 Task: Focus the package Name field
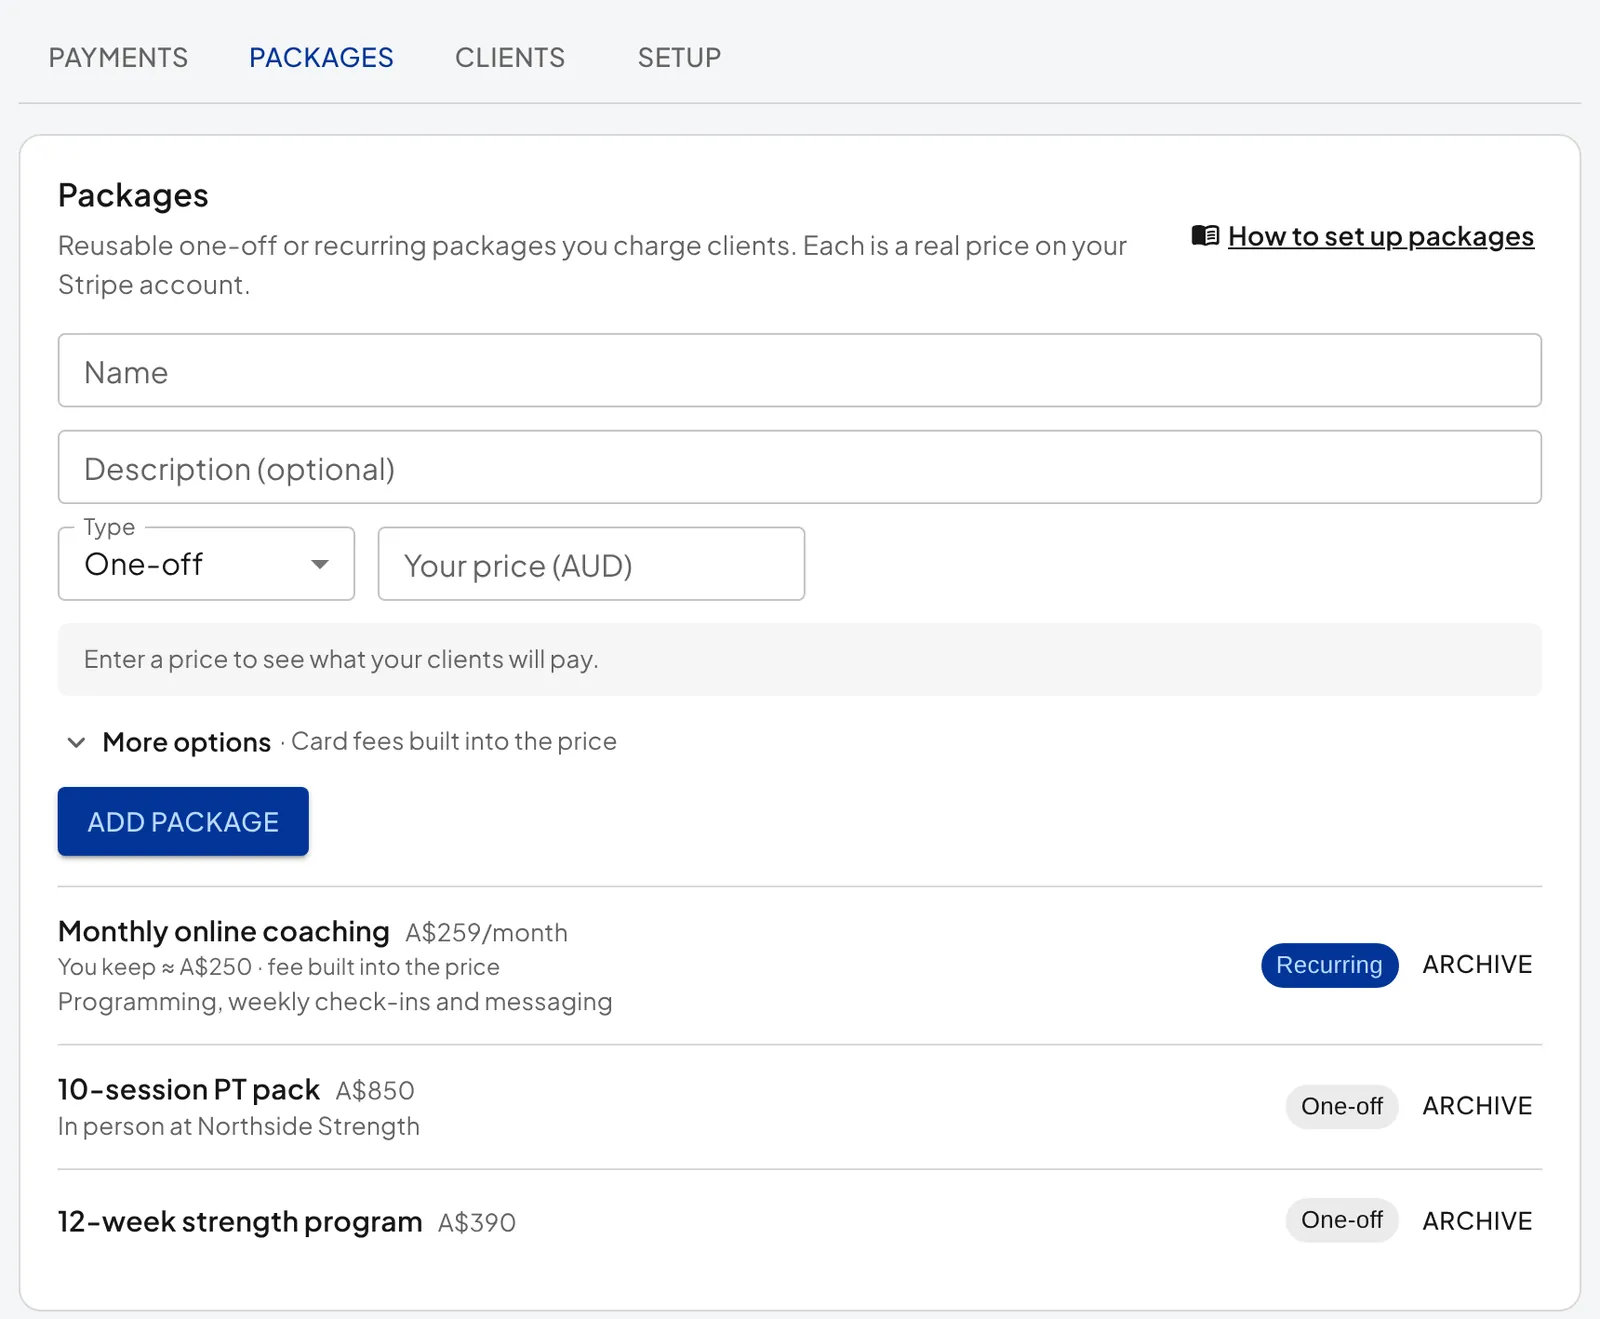point(800,371)
